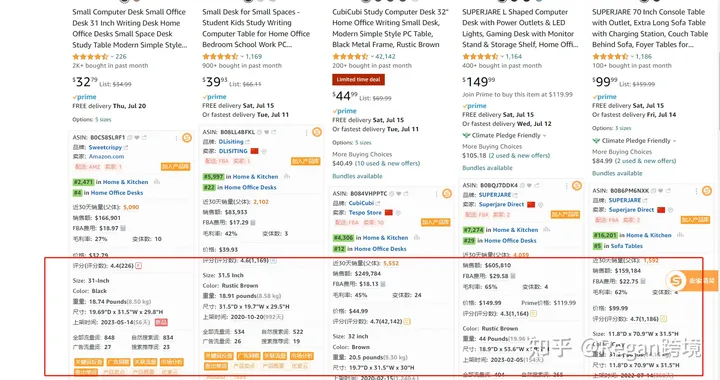Screen dimensions: 720x380
Task: Add Sweetcrispy desk via orange 加入产品库 button
Action: point(175,167)
